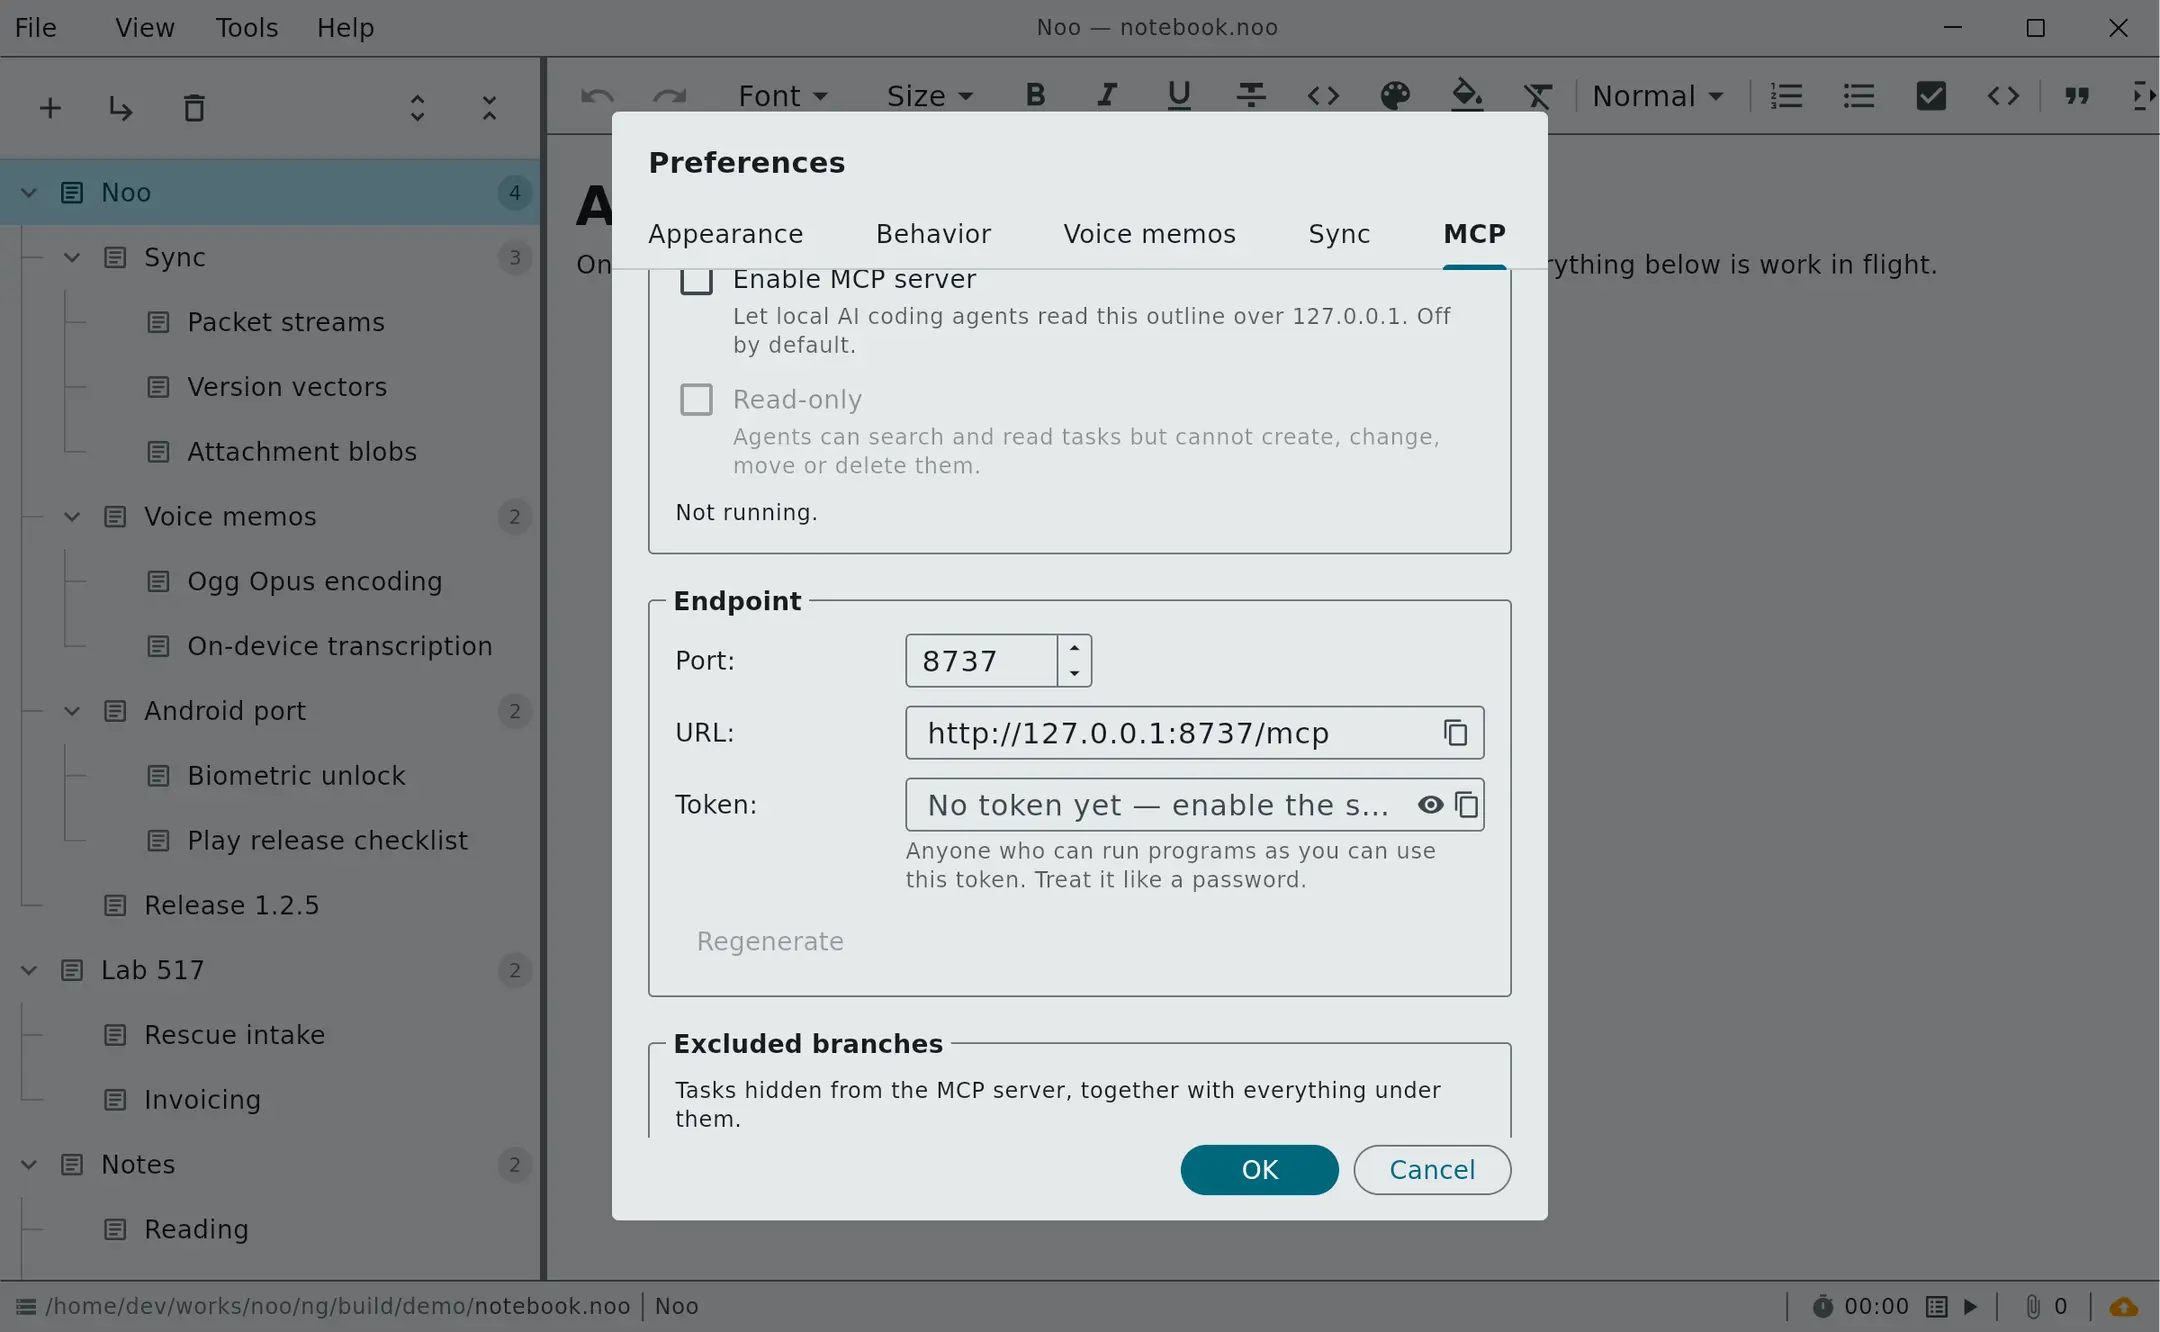Click the Regenerate token button

(x=770, y=942)
